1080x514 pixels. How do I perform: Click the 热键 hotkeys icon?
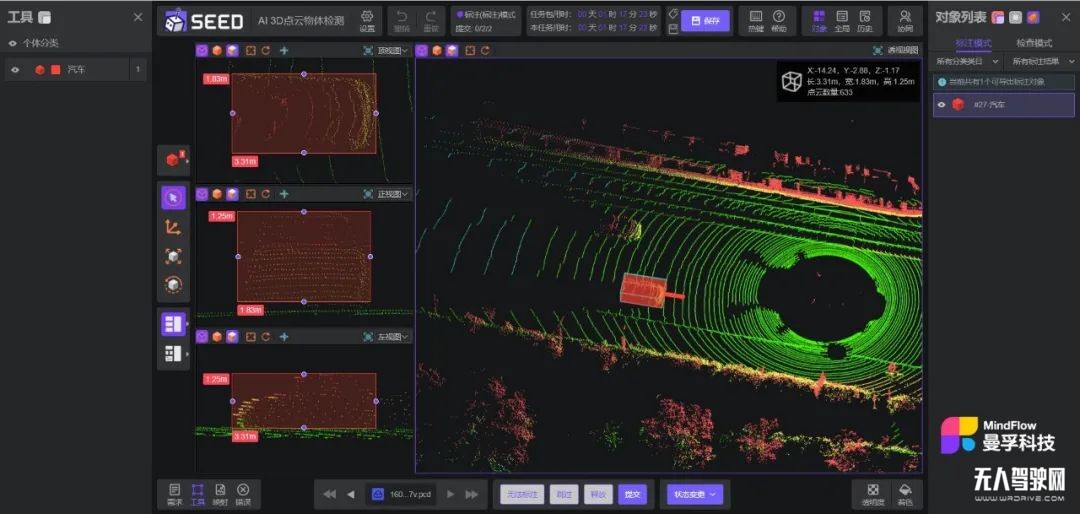755,20
